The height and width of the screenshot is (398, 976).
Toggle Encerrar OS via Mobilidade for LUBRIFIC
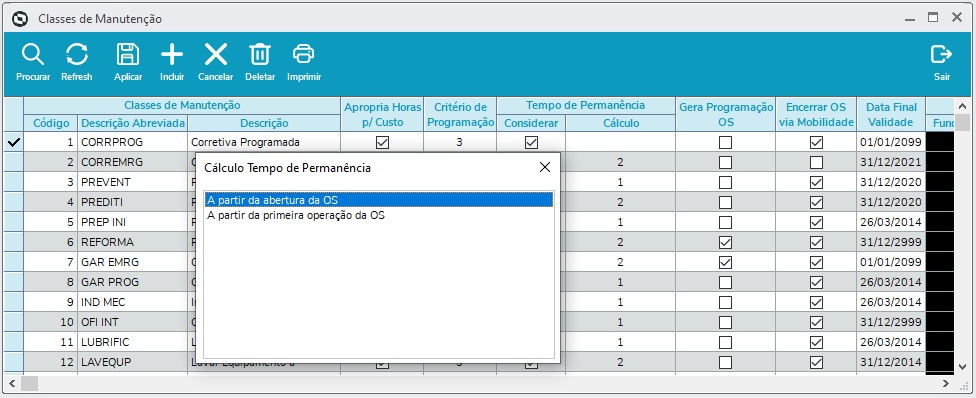point(816,342)
